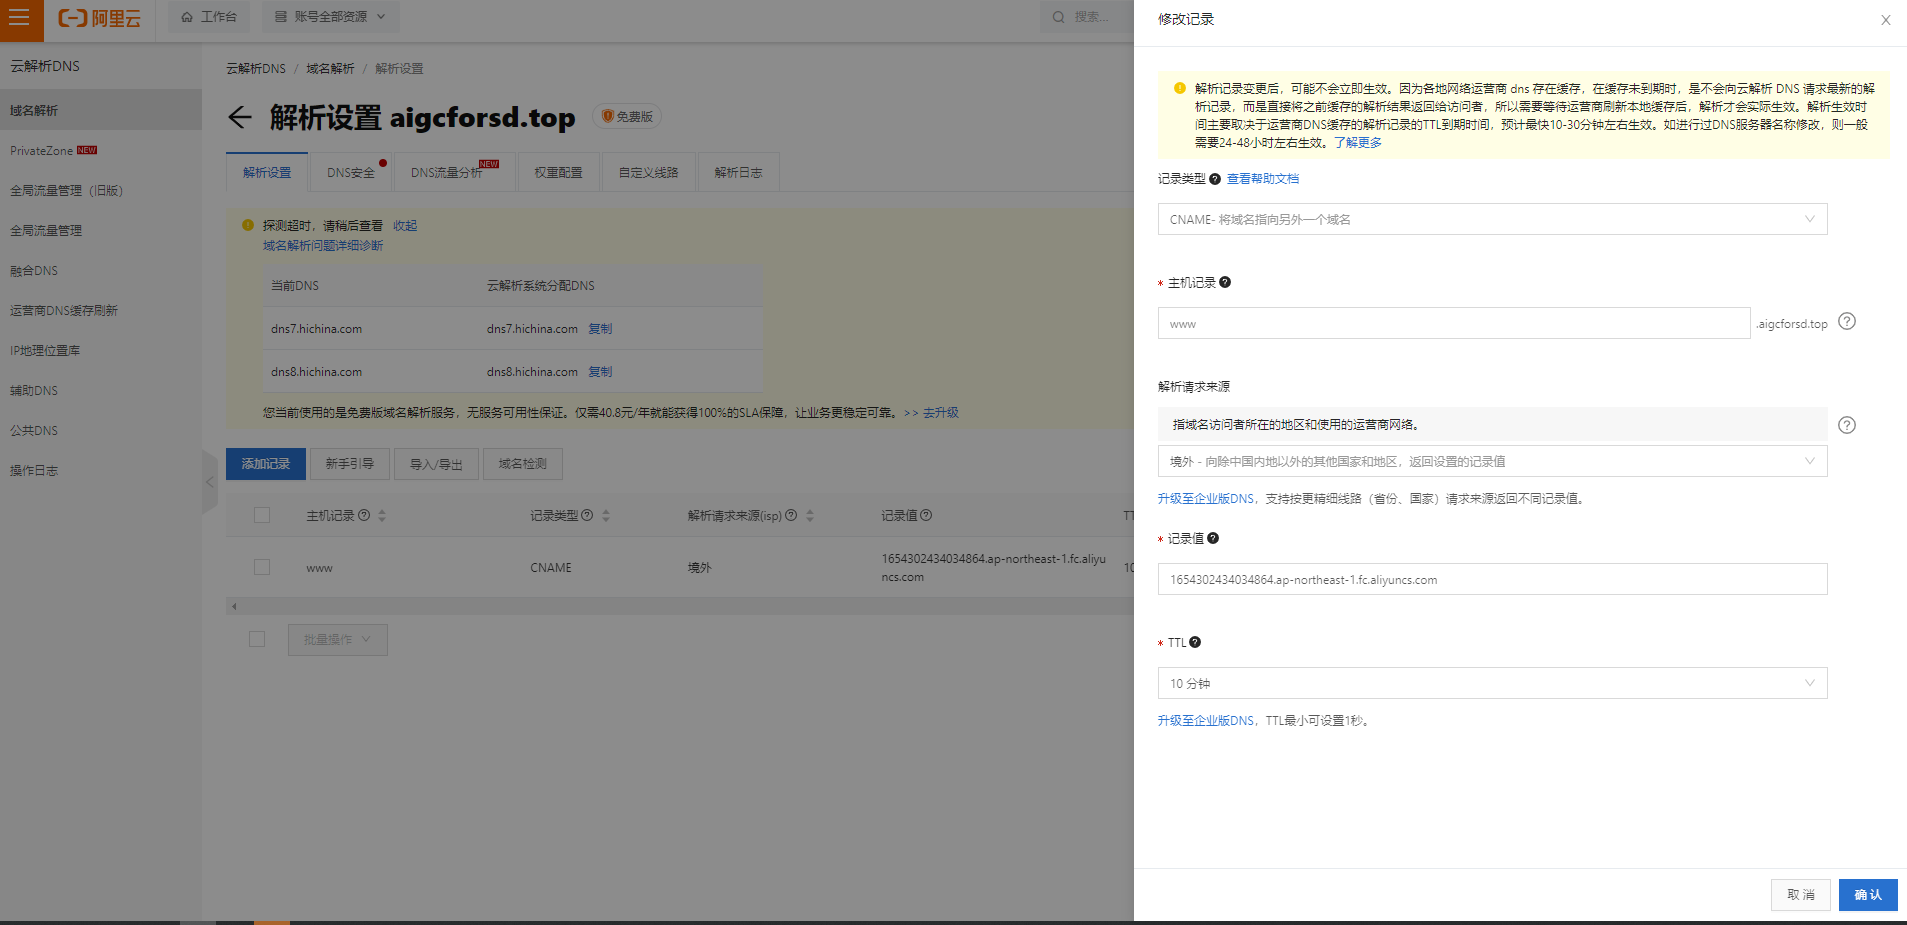Open the 解析请求来源 境外 dropdown

[x=1492, y=461]
